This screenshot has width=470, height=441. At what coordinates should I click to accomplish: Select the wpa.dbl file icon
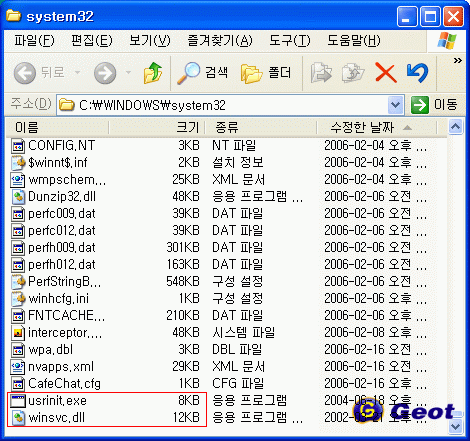18,350
